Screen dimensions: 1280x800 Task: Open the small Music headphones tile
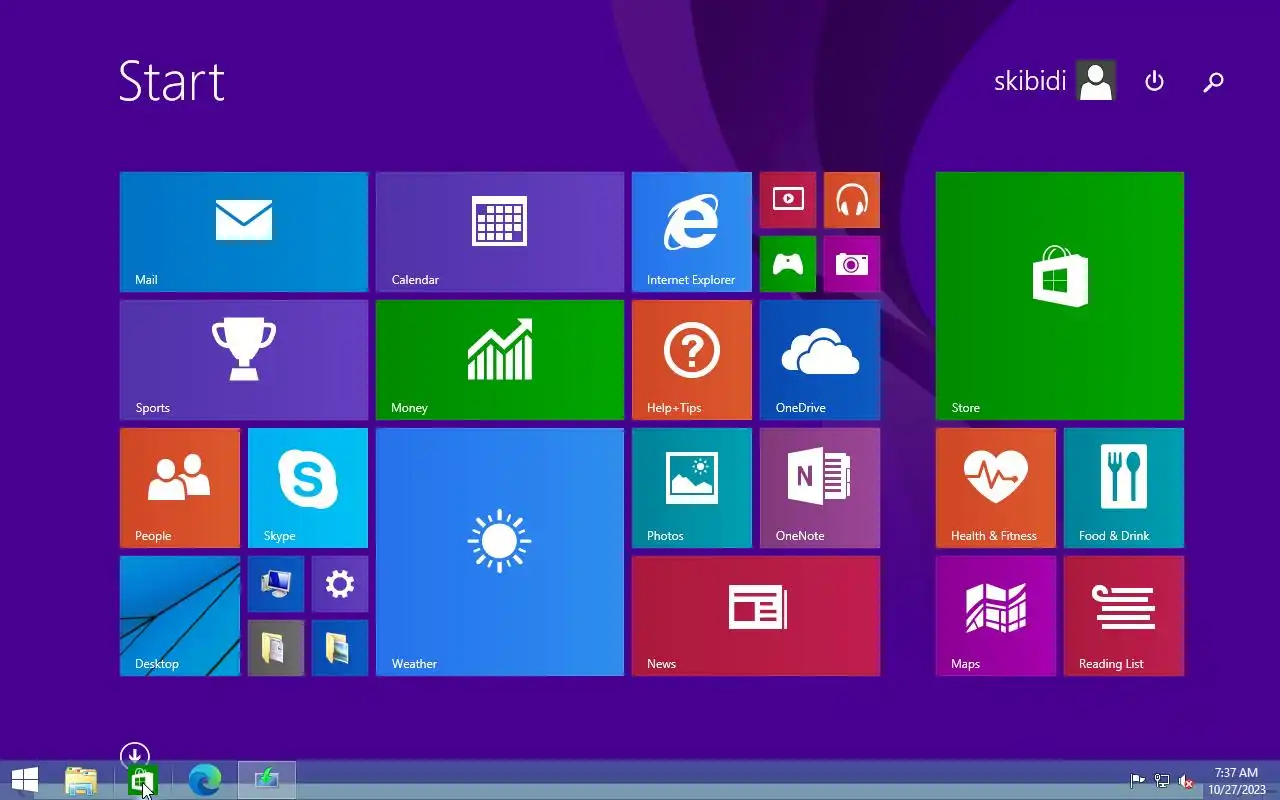pos(852,200)
